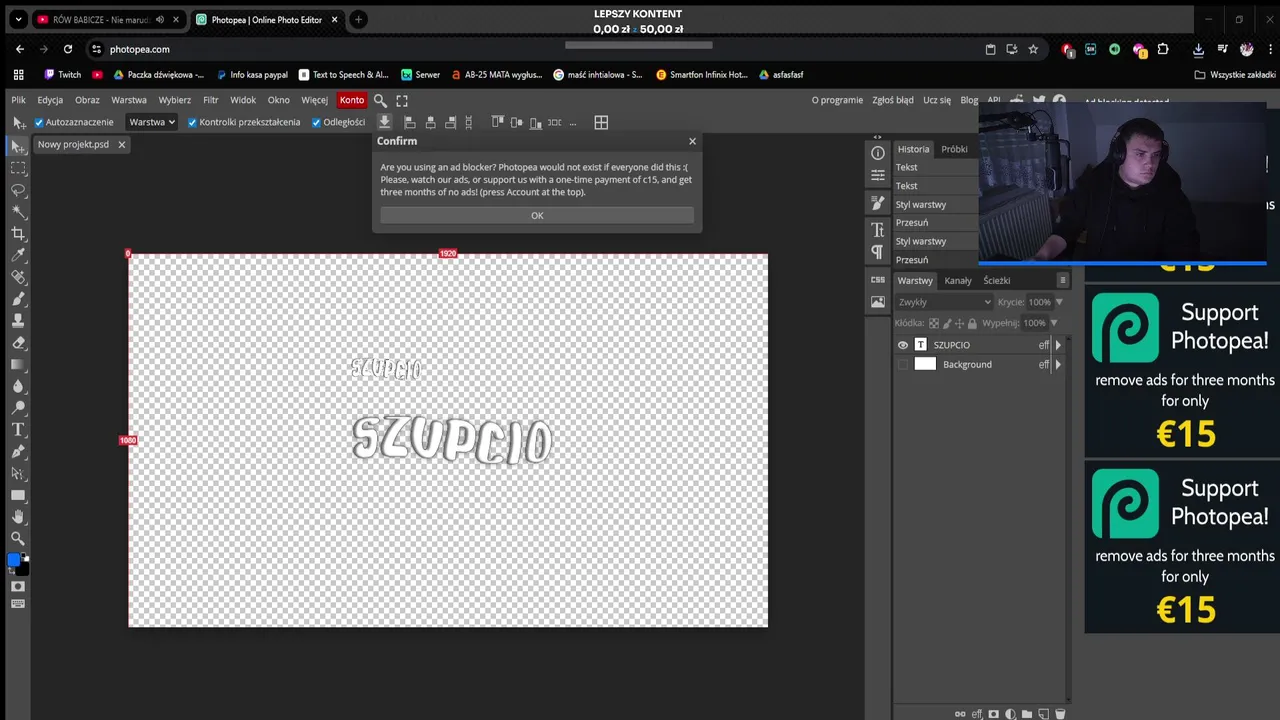Lock position using the cross-arrow lock icon
The image size is (1280, 720).
click(960, 323)
